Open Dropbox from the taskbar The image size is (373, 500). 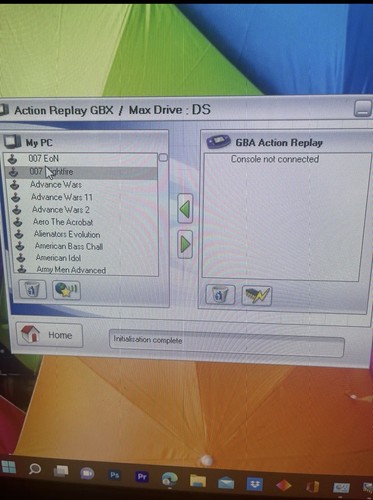(254, 484)
